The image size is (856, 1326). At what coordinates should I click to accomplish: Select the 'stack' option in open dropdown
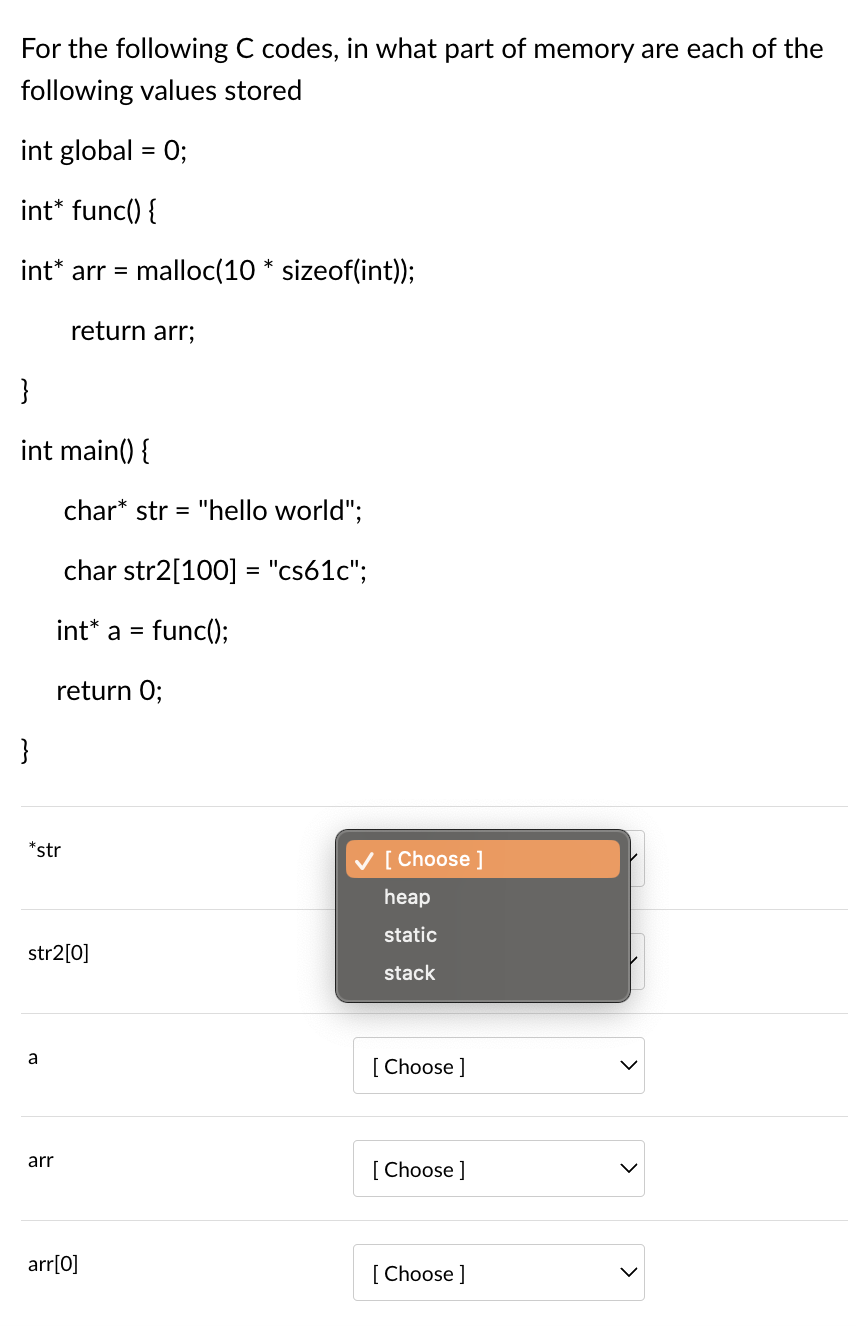point(483,973)
